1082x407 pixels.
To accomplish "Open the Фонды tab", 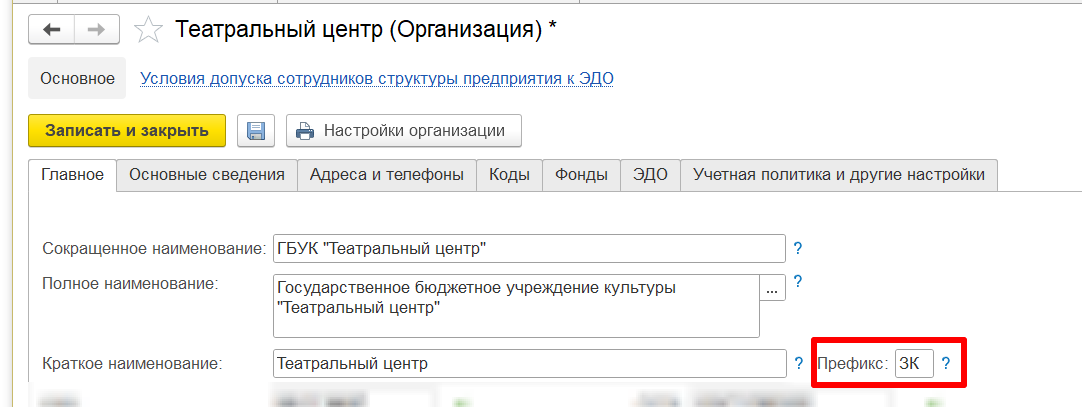I will (581, 175).
